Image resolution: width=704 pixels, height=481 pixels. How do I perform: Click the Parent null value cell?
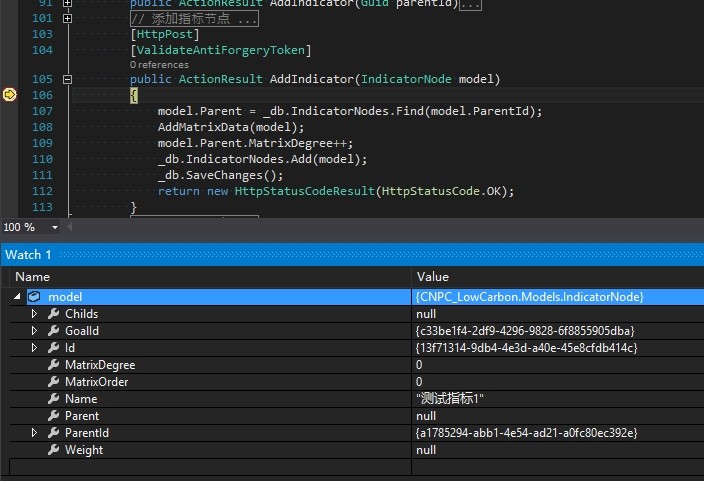pos(558,416)
